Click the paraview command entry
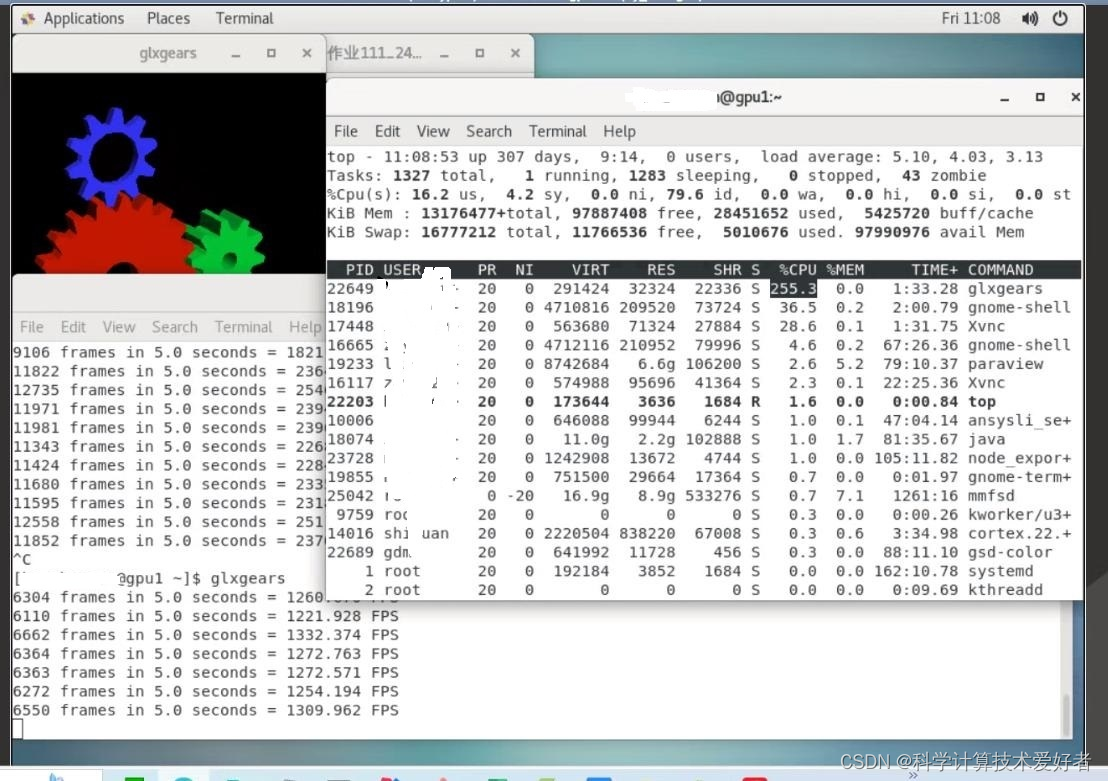The image size is (1108, 781). 1005,364
